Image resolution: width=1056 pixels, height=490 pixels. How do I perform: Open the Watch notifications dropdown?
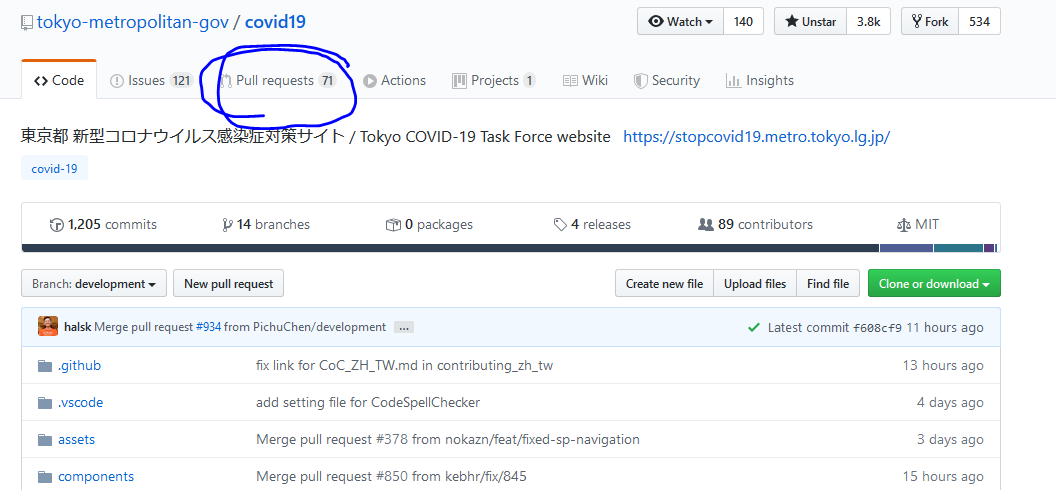pos(680,22)
